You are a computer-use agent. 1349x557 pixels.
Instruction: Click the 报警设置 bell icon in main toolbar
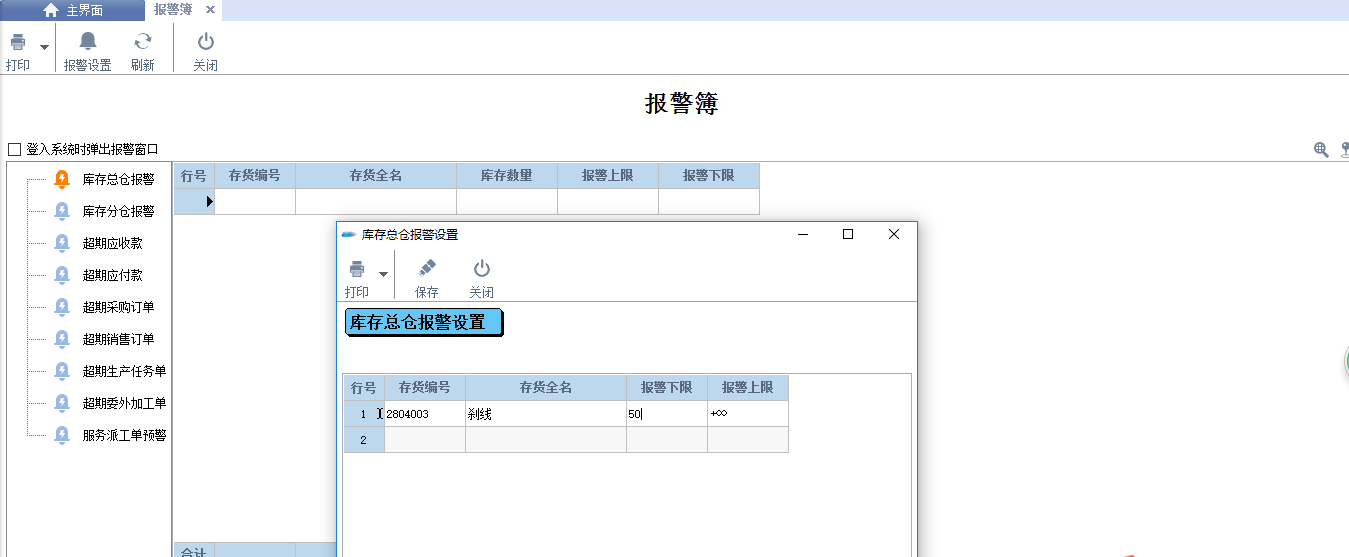(88, 42)
